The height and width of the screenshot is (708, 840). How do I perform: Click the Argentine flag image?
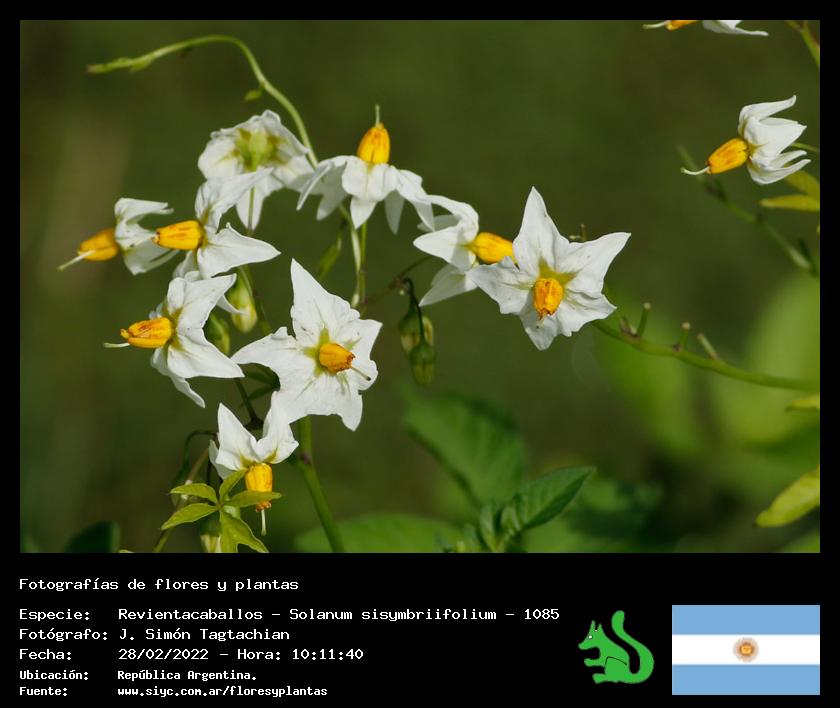[745, 649]
